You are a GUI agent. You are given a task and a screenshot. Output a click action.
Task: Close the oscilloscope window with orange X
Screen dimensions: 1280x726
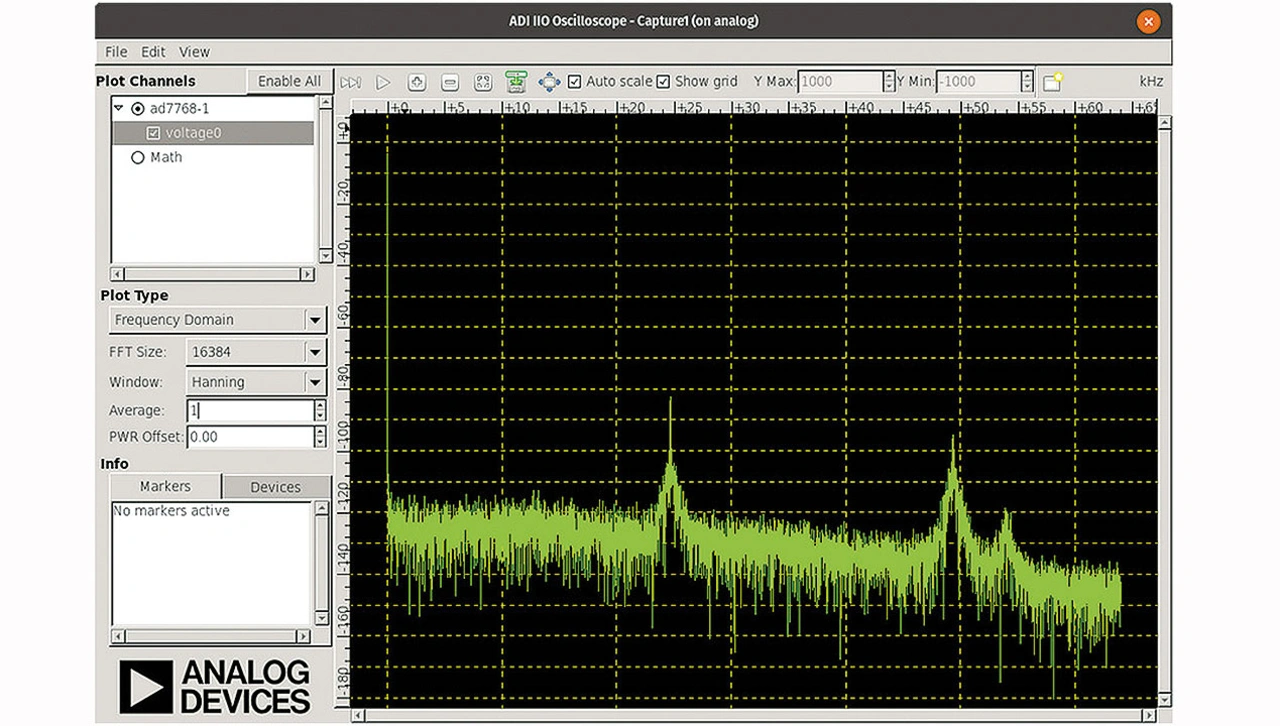1149,21
